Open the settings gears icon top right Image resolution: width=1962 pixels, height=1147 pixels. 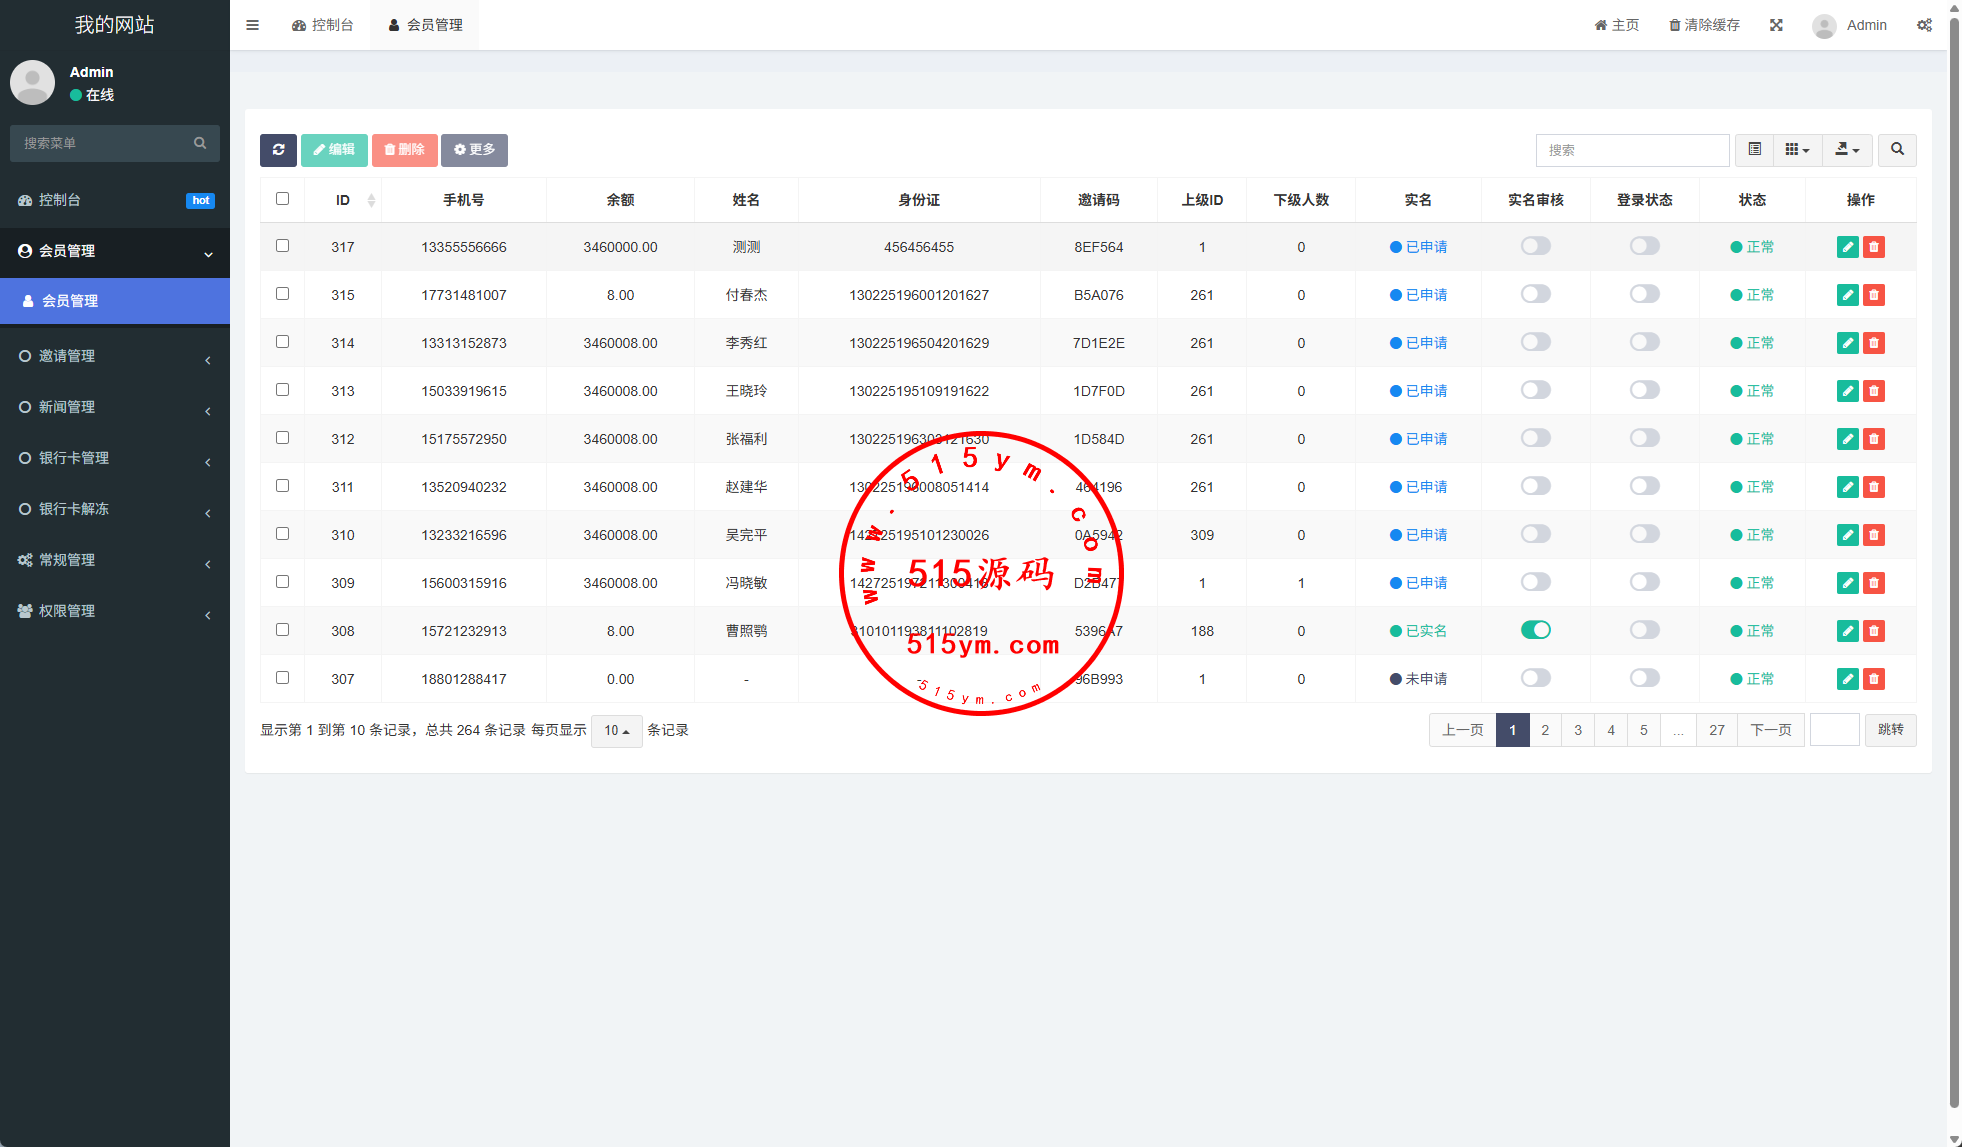[x=1924, y=25]
